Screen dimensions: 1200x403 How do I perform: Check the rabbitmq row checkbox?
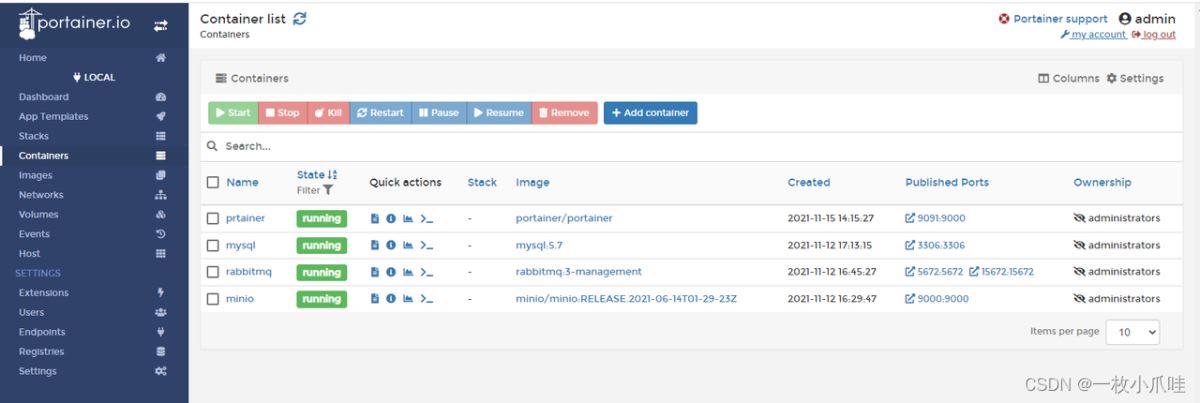(213, 272)
